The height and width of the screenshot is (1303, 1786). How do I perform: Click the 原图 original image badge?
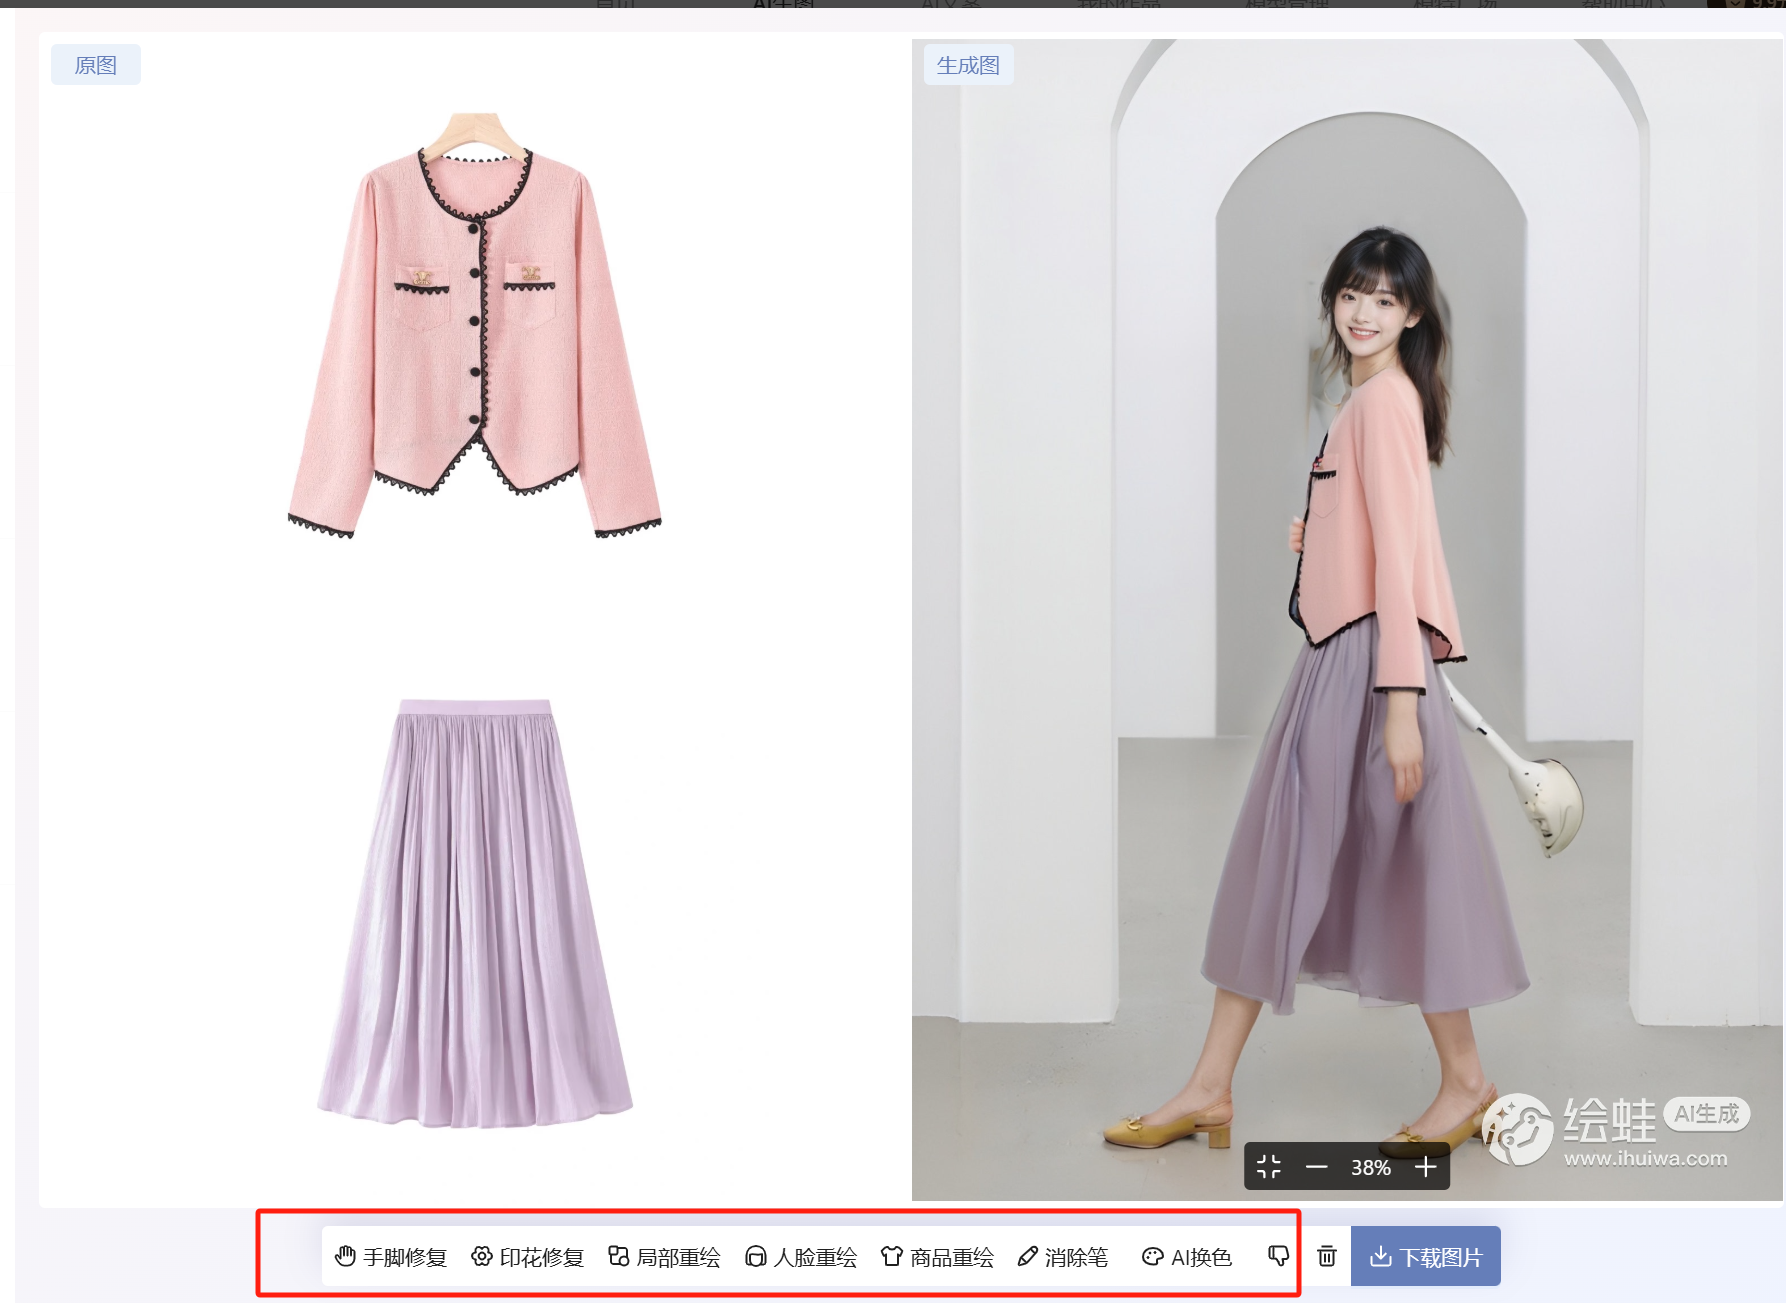[x=96, y=63]
